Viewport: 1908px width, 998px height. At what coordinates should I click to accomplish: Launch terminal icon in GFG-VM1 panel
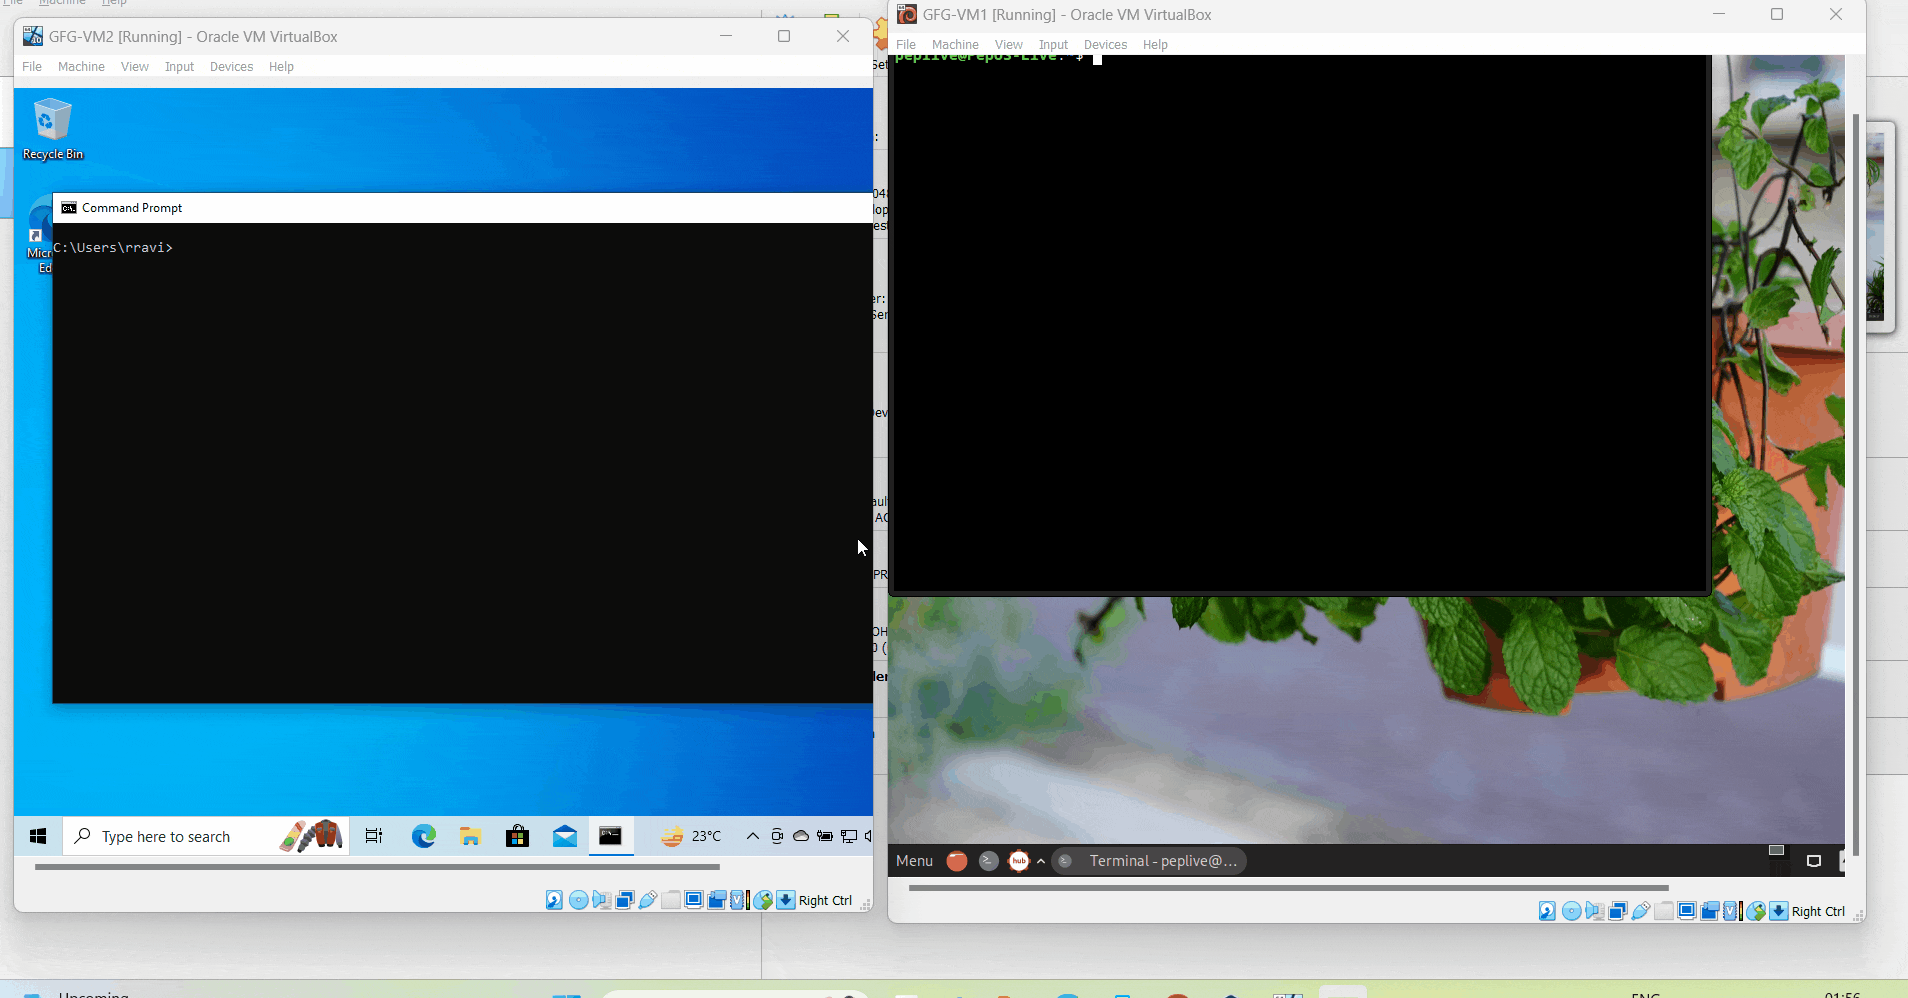(988, 861)
